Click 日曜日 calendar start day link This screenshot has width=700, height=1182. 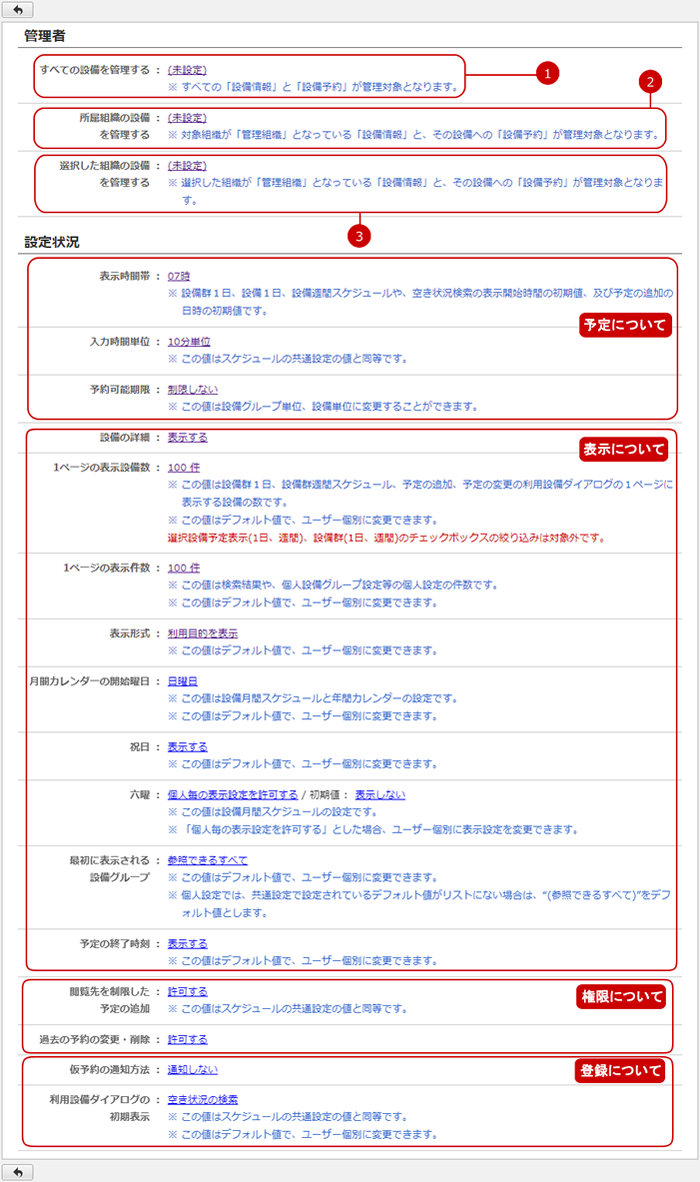coord(182,681)
